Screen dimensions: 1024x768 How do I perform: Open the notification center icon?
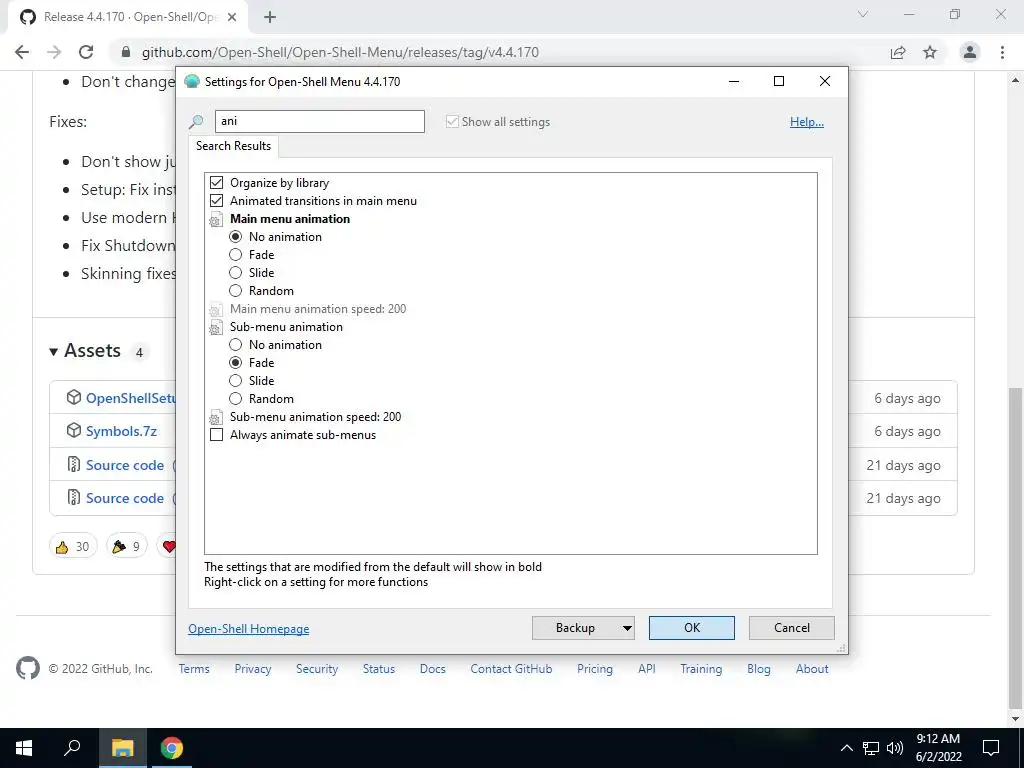pos(991,748)
